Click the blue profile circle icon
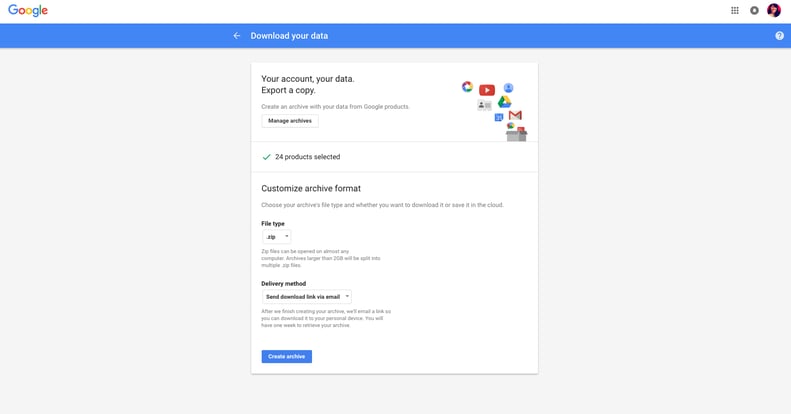 point(508,88)
